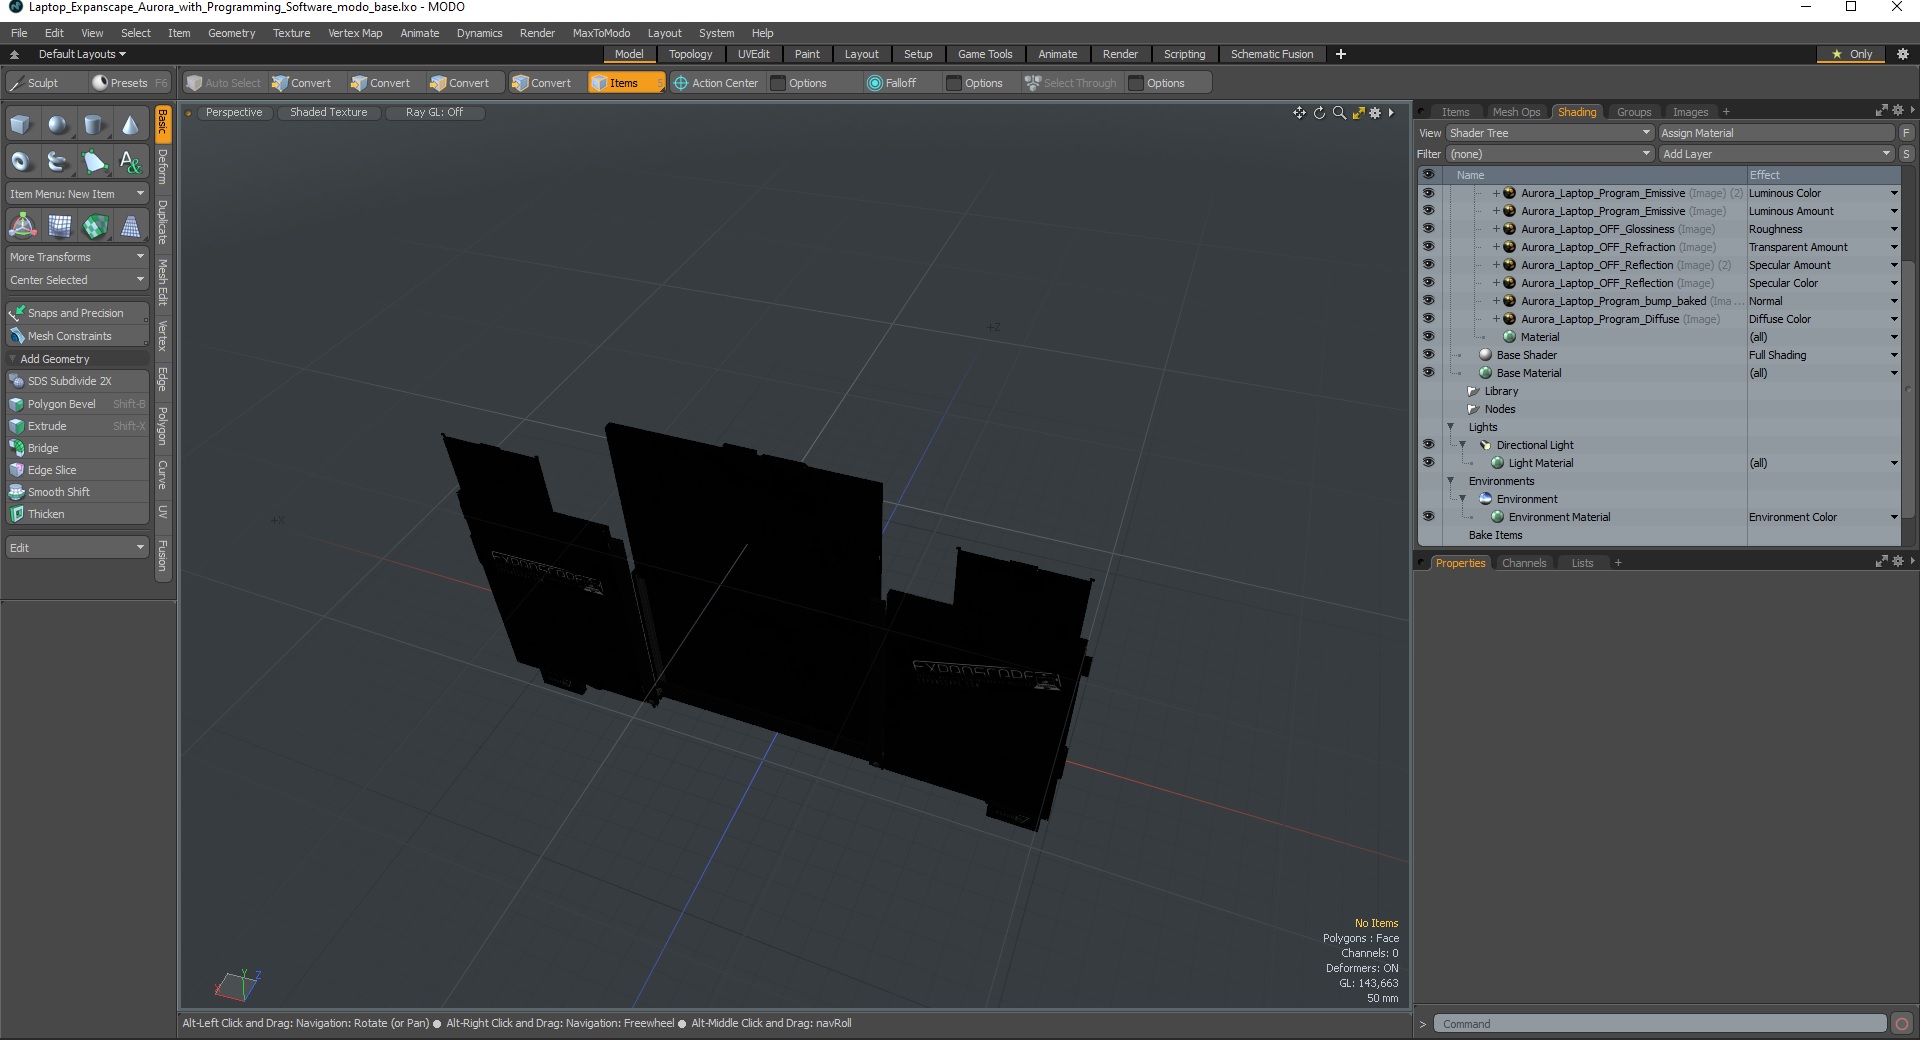Select the Sphere primitive tool
This screenshot has height=1040, width=1920.
point(58,125)
